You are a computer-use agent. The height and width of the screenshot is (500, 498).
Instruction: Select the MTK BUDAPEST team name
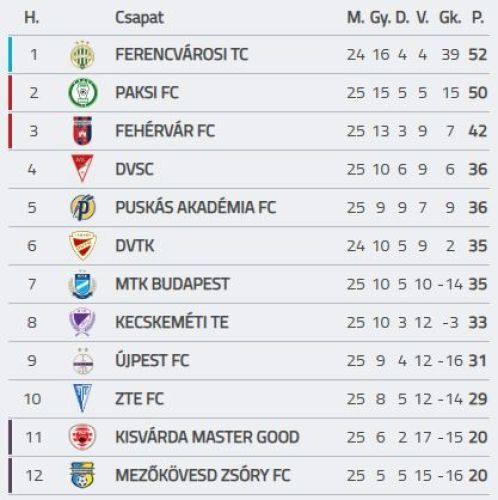pyautogui.click(x=172, y=284)
